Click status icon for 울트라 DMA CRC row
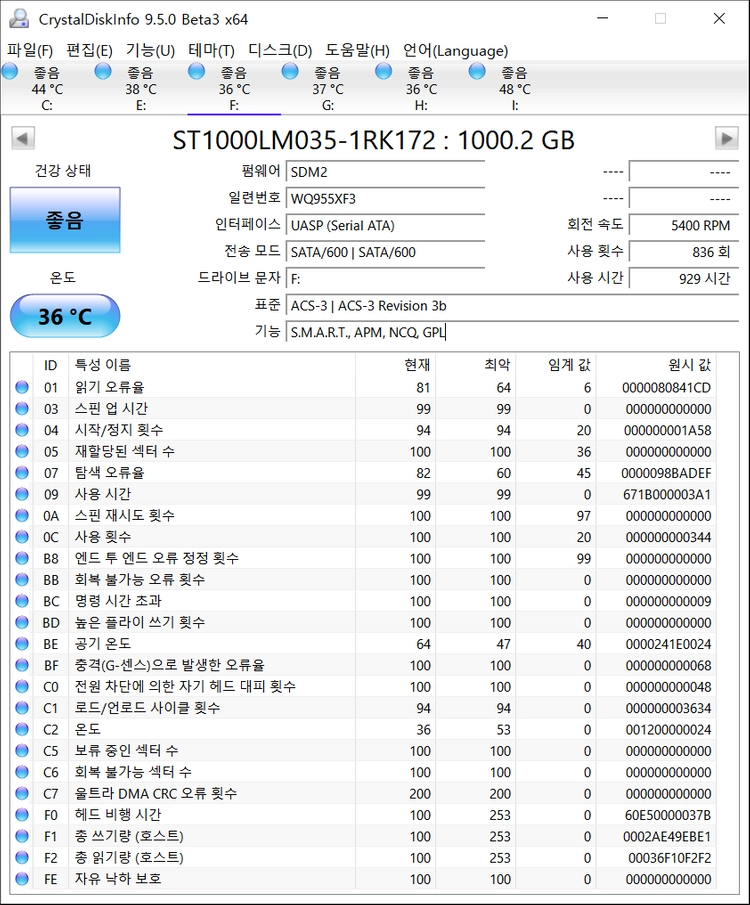This screenshot has width=750, height=905. [22, 793]
